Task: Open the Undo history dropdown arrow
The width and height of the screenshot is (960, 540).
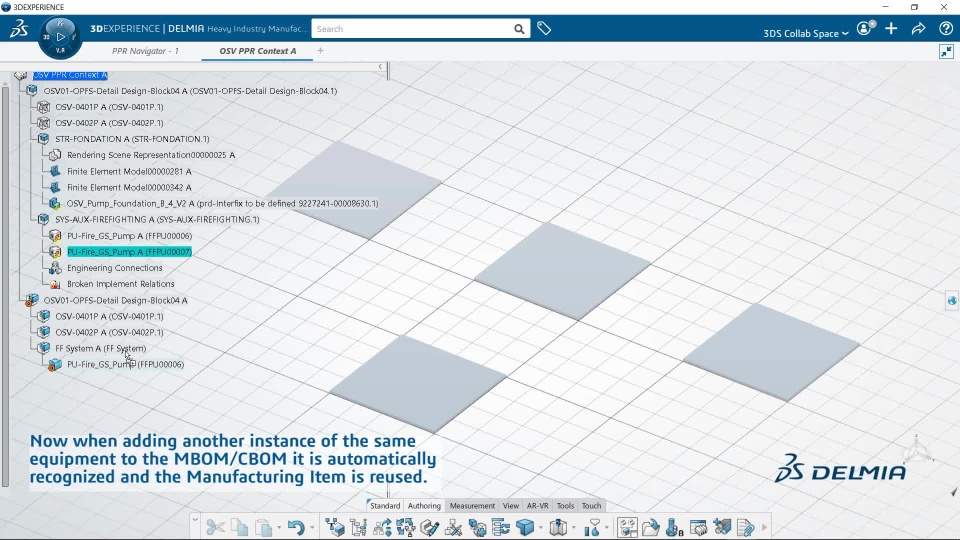Action: point(312,528)
